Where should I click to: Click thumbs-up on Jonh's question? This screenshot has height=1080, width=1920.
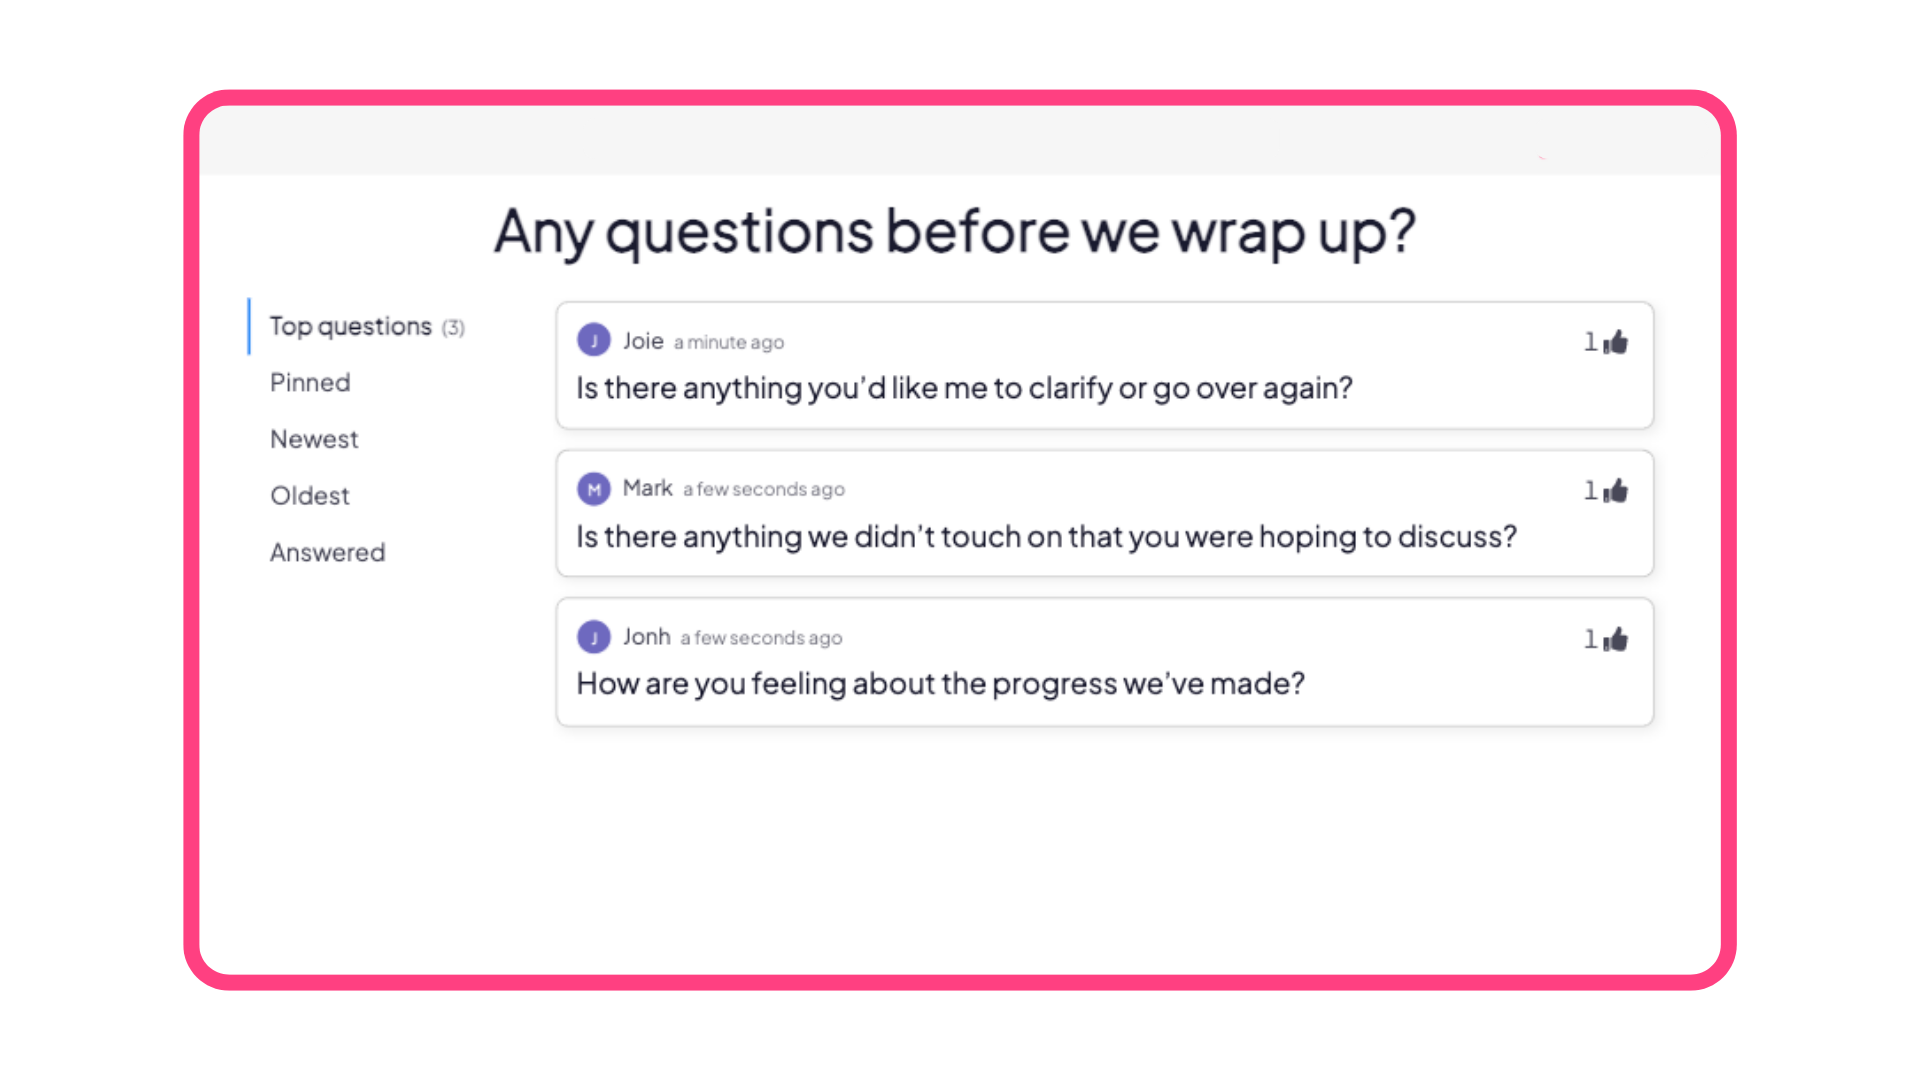[1615, 640]
